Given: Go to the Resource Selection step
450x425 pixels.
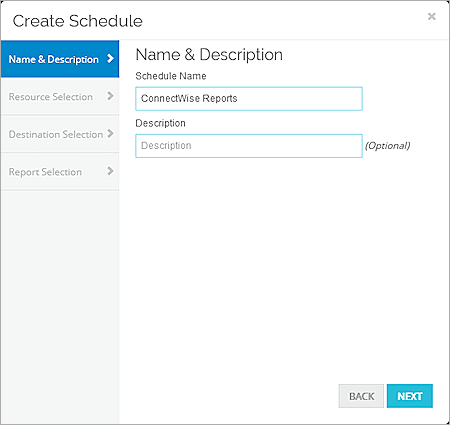Looking at the screenshot, I should pos(60,97).
